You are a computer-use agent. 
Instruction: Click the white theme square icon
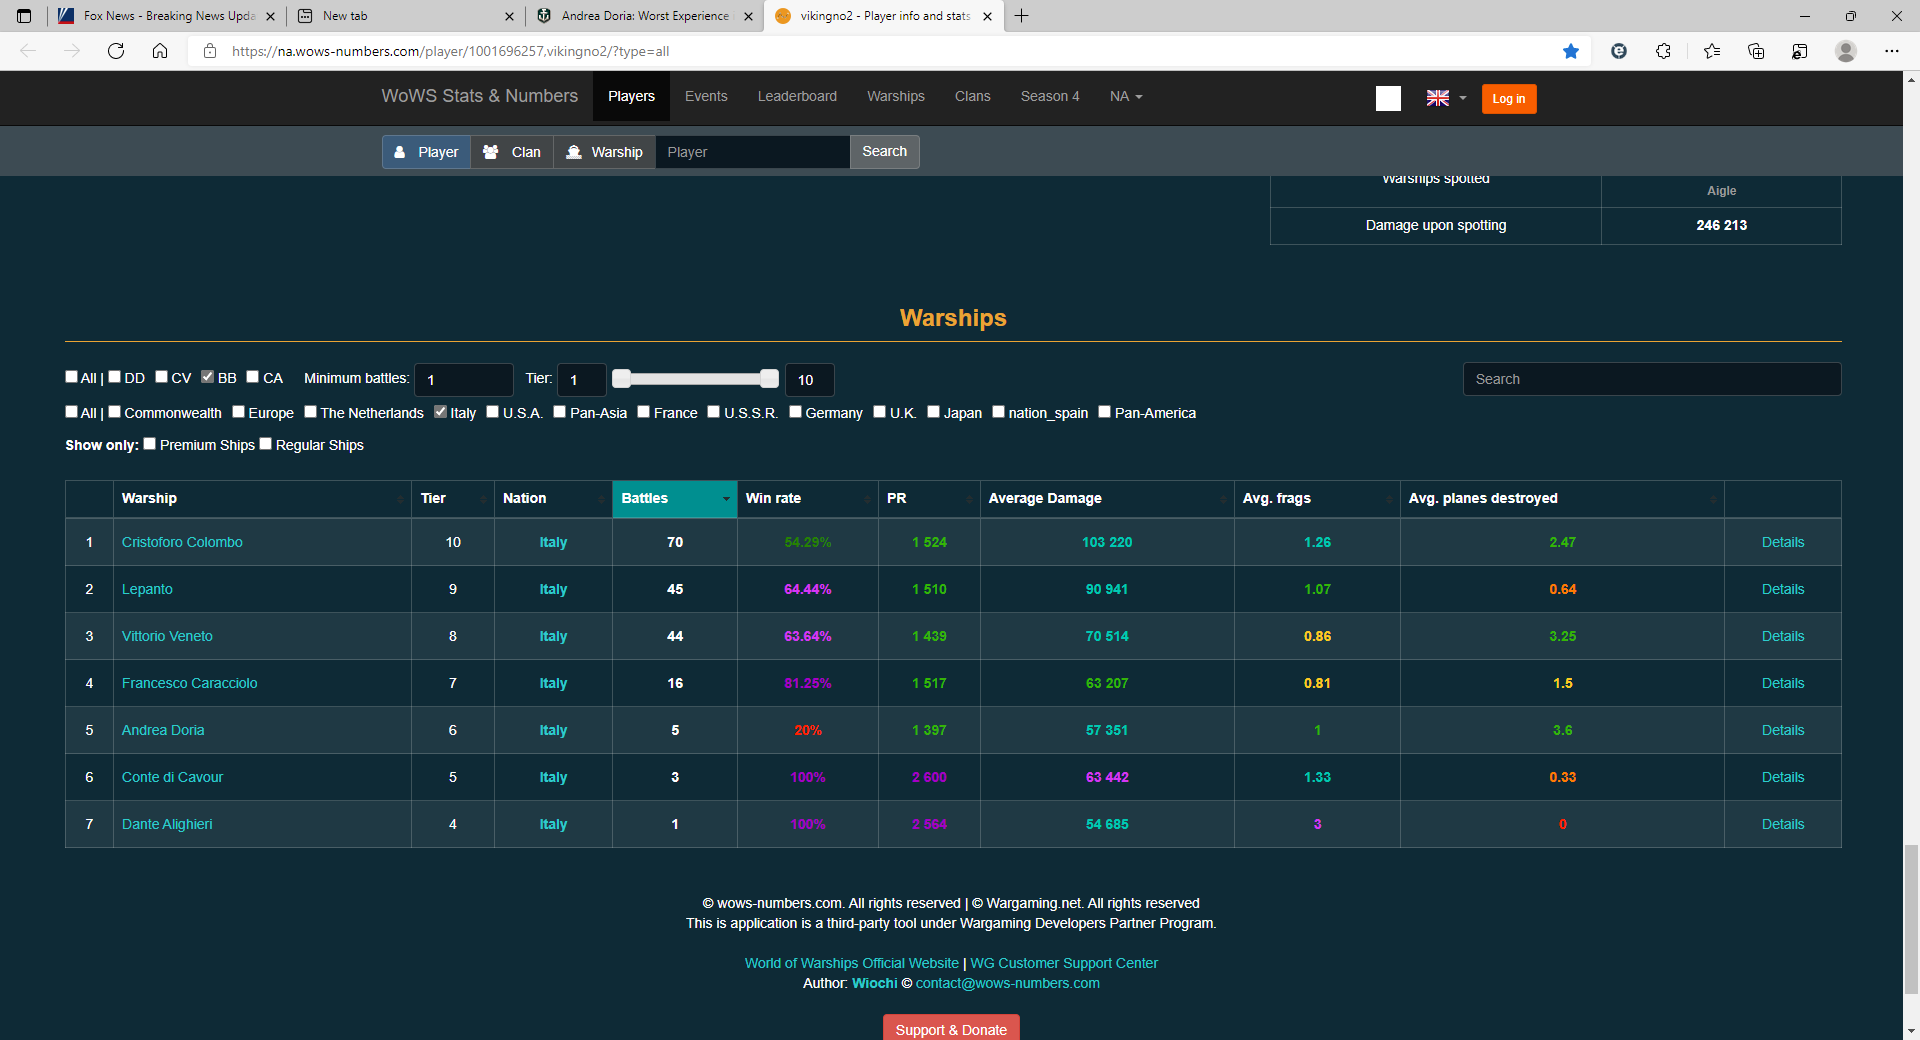(x=1388, y=98)
